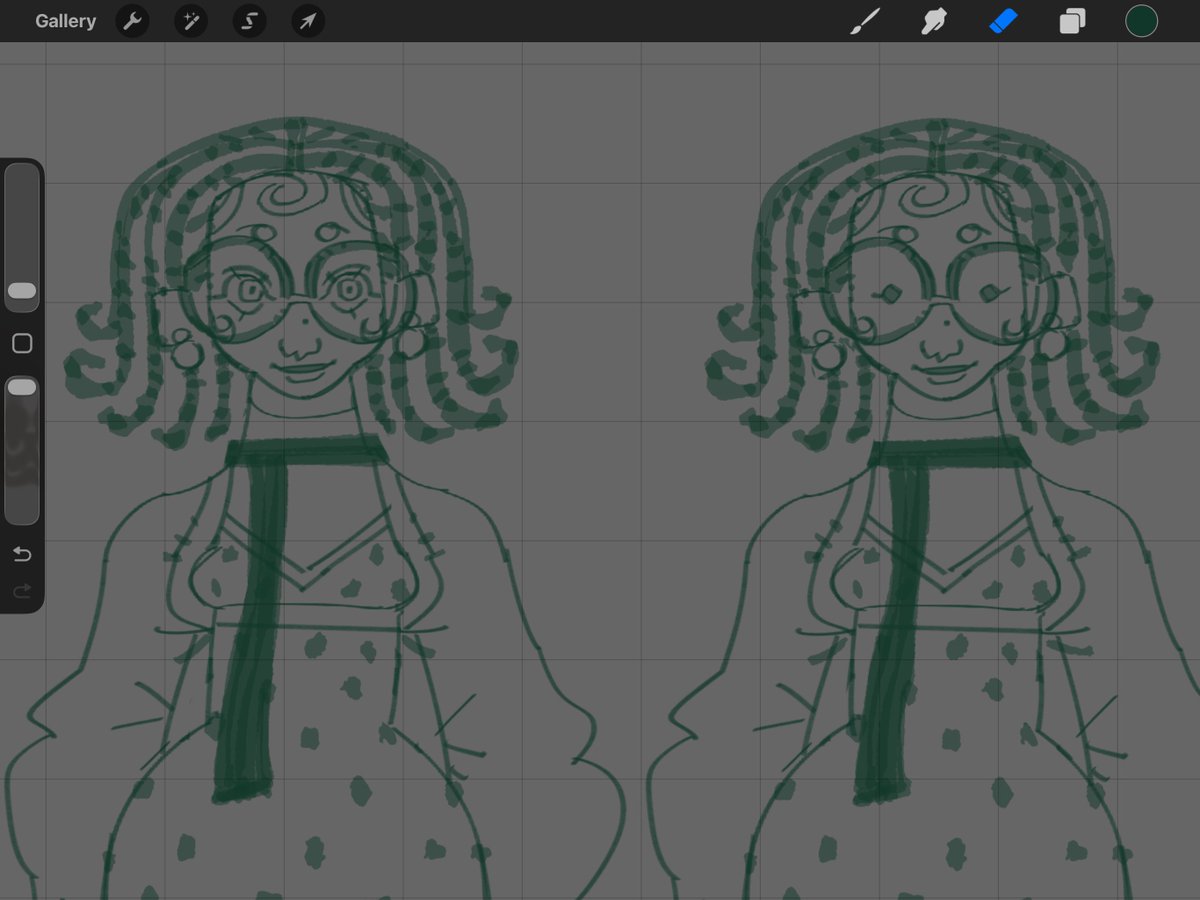1200x900 pixels.
Task: Adjust the brush opacity slider handle
Action: [x=22, y=386]
